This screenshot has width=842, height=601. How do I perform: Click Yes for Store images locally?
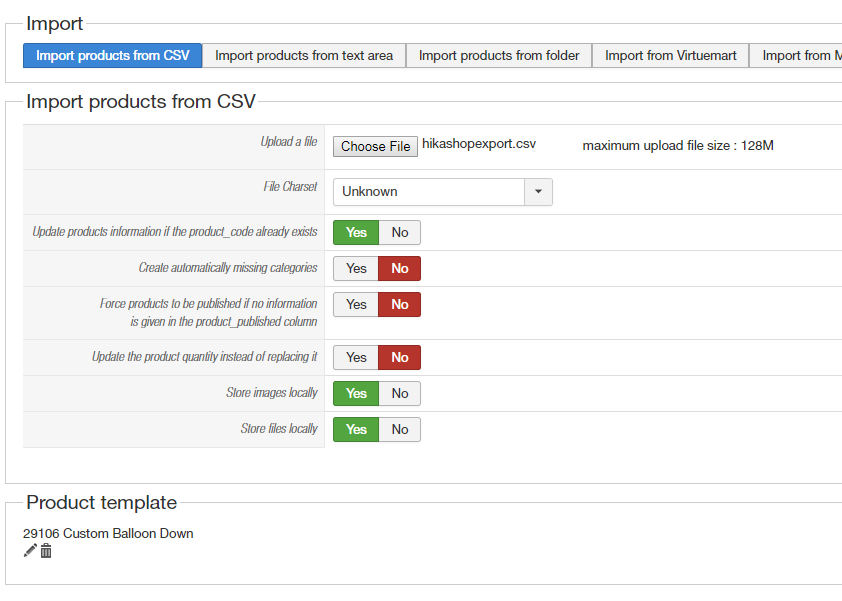click(356, 394)
